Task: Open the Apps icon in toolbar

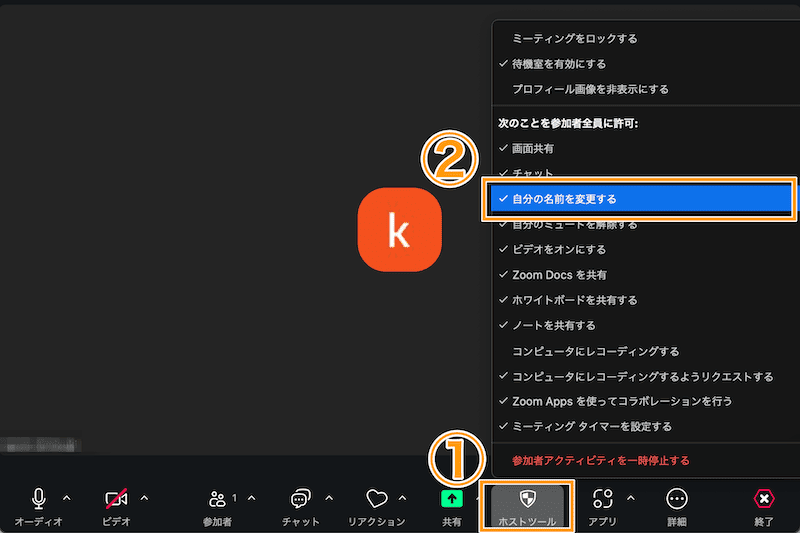Action: tap(602, 499)
